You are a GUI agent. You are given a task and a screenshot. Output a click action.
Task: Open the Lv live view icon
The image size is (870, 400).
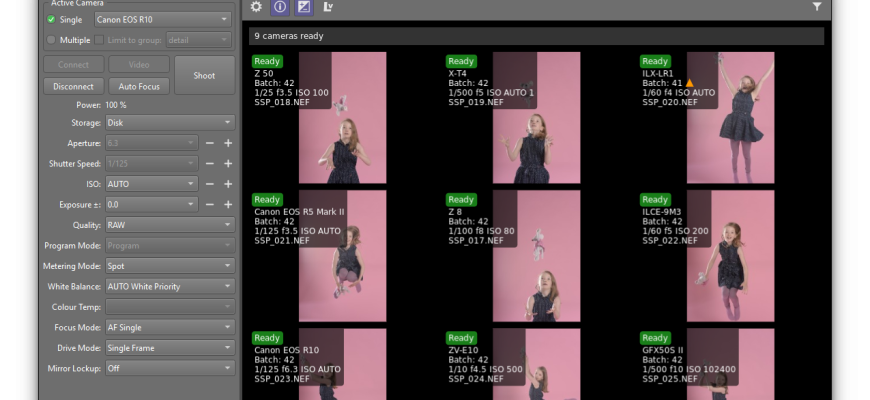click(x=328, y=7)
